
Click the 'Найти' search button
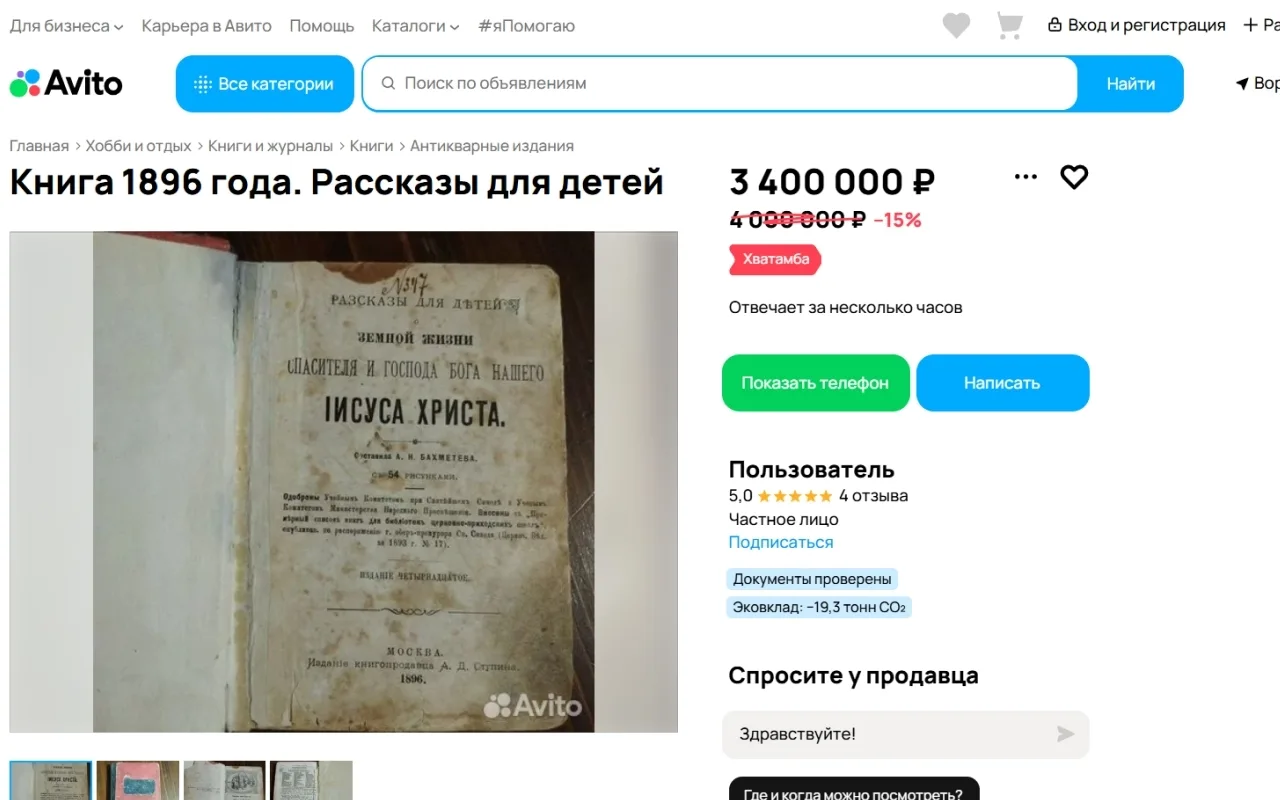[x=1131, y=84]
